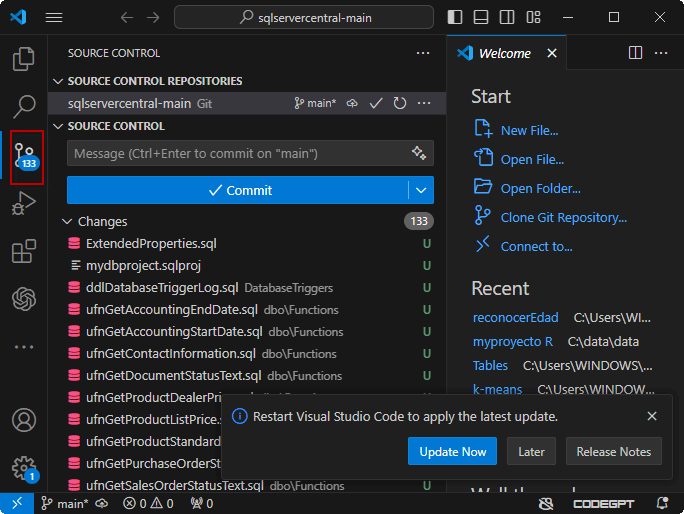
Task: Click the Clone Git Repository link
Action: pyautogui.click(x=563, y=217)
